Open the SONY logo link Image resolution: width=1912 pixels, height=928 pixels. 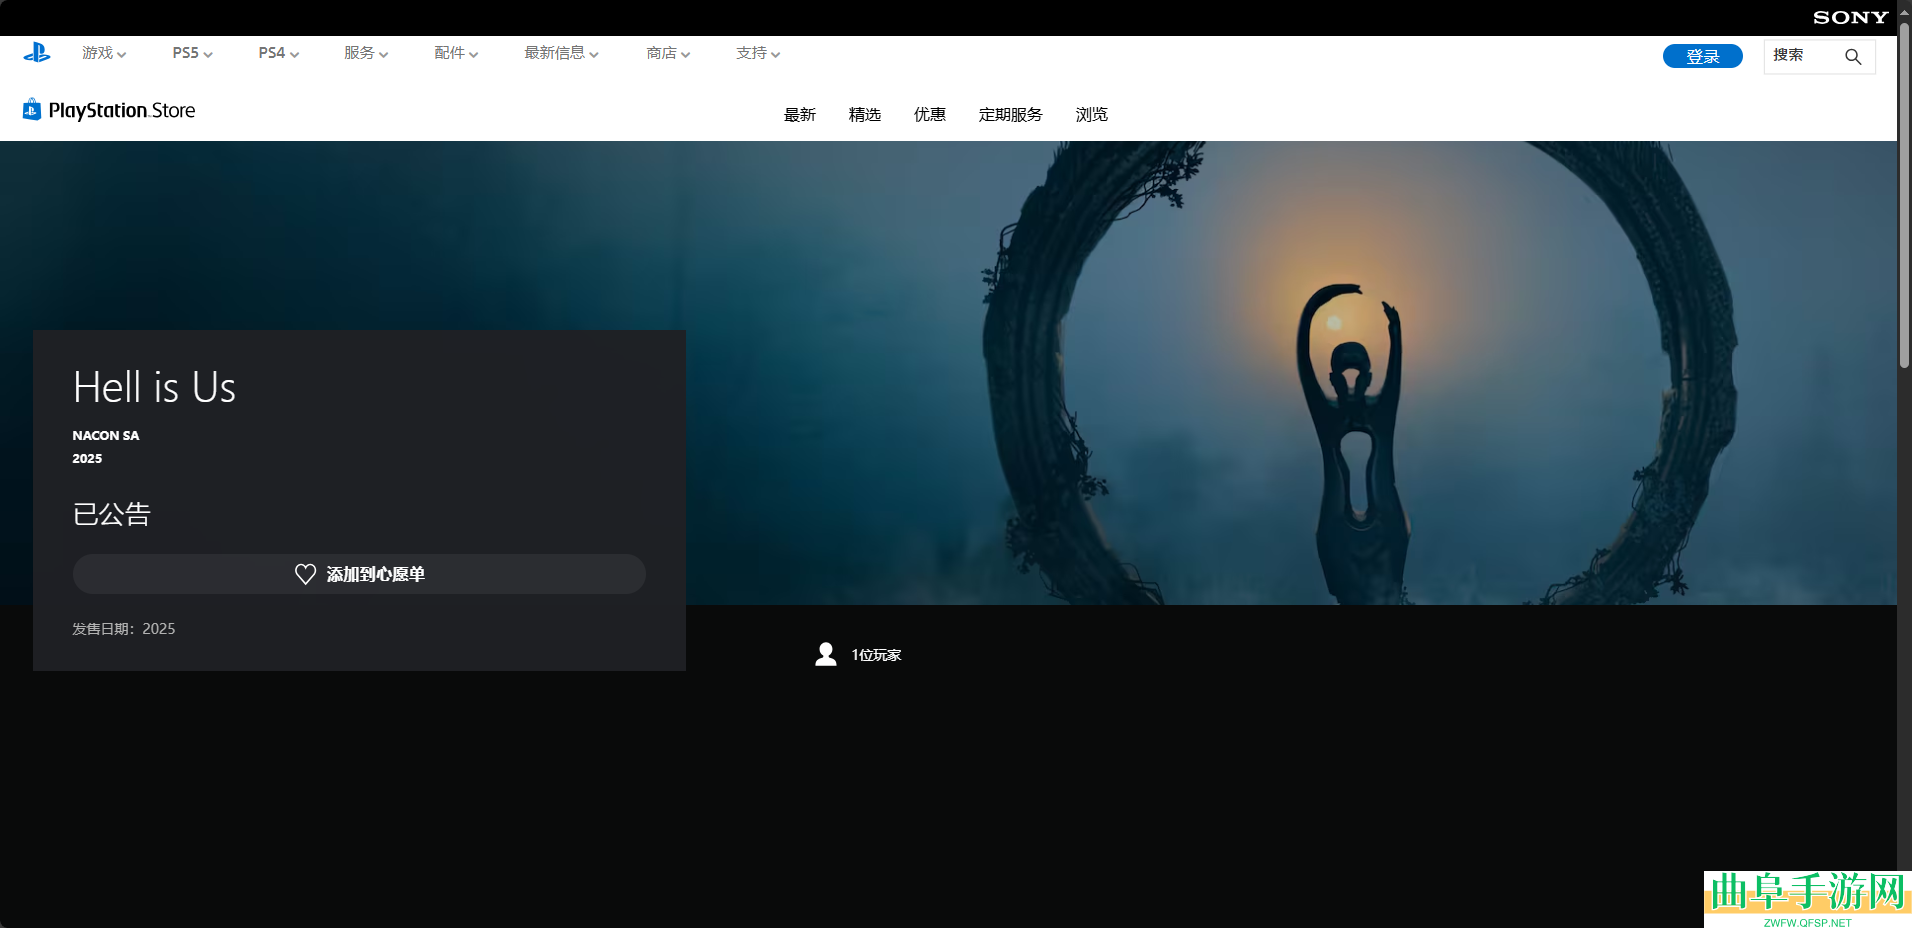click(1850, 17)
